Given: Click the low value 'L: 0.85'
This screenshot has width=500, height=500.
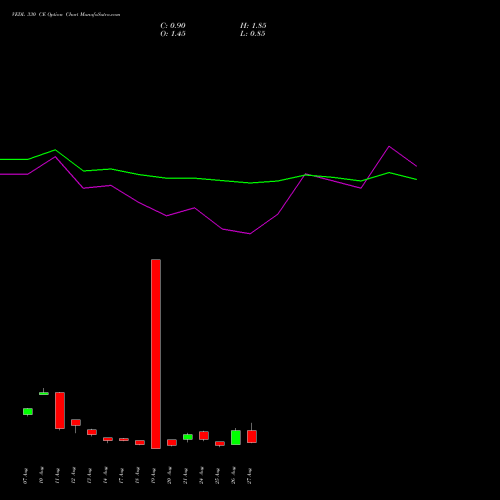Looking at the screenshot, I should (x=253, y=34).
